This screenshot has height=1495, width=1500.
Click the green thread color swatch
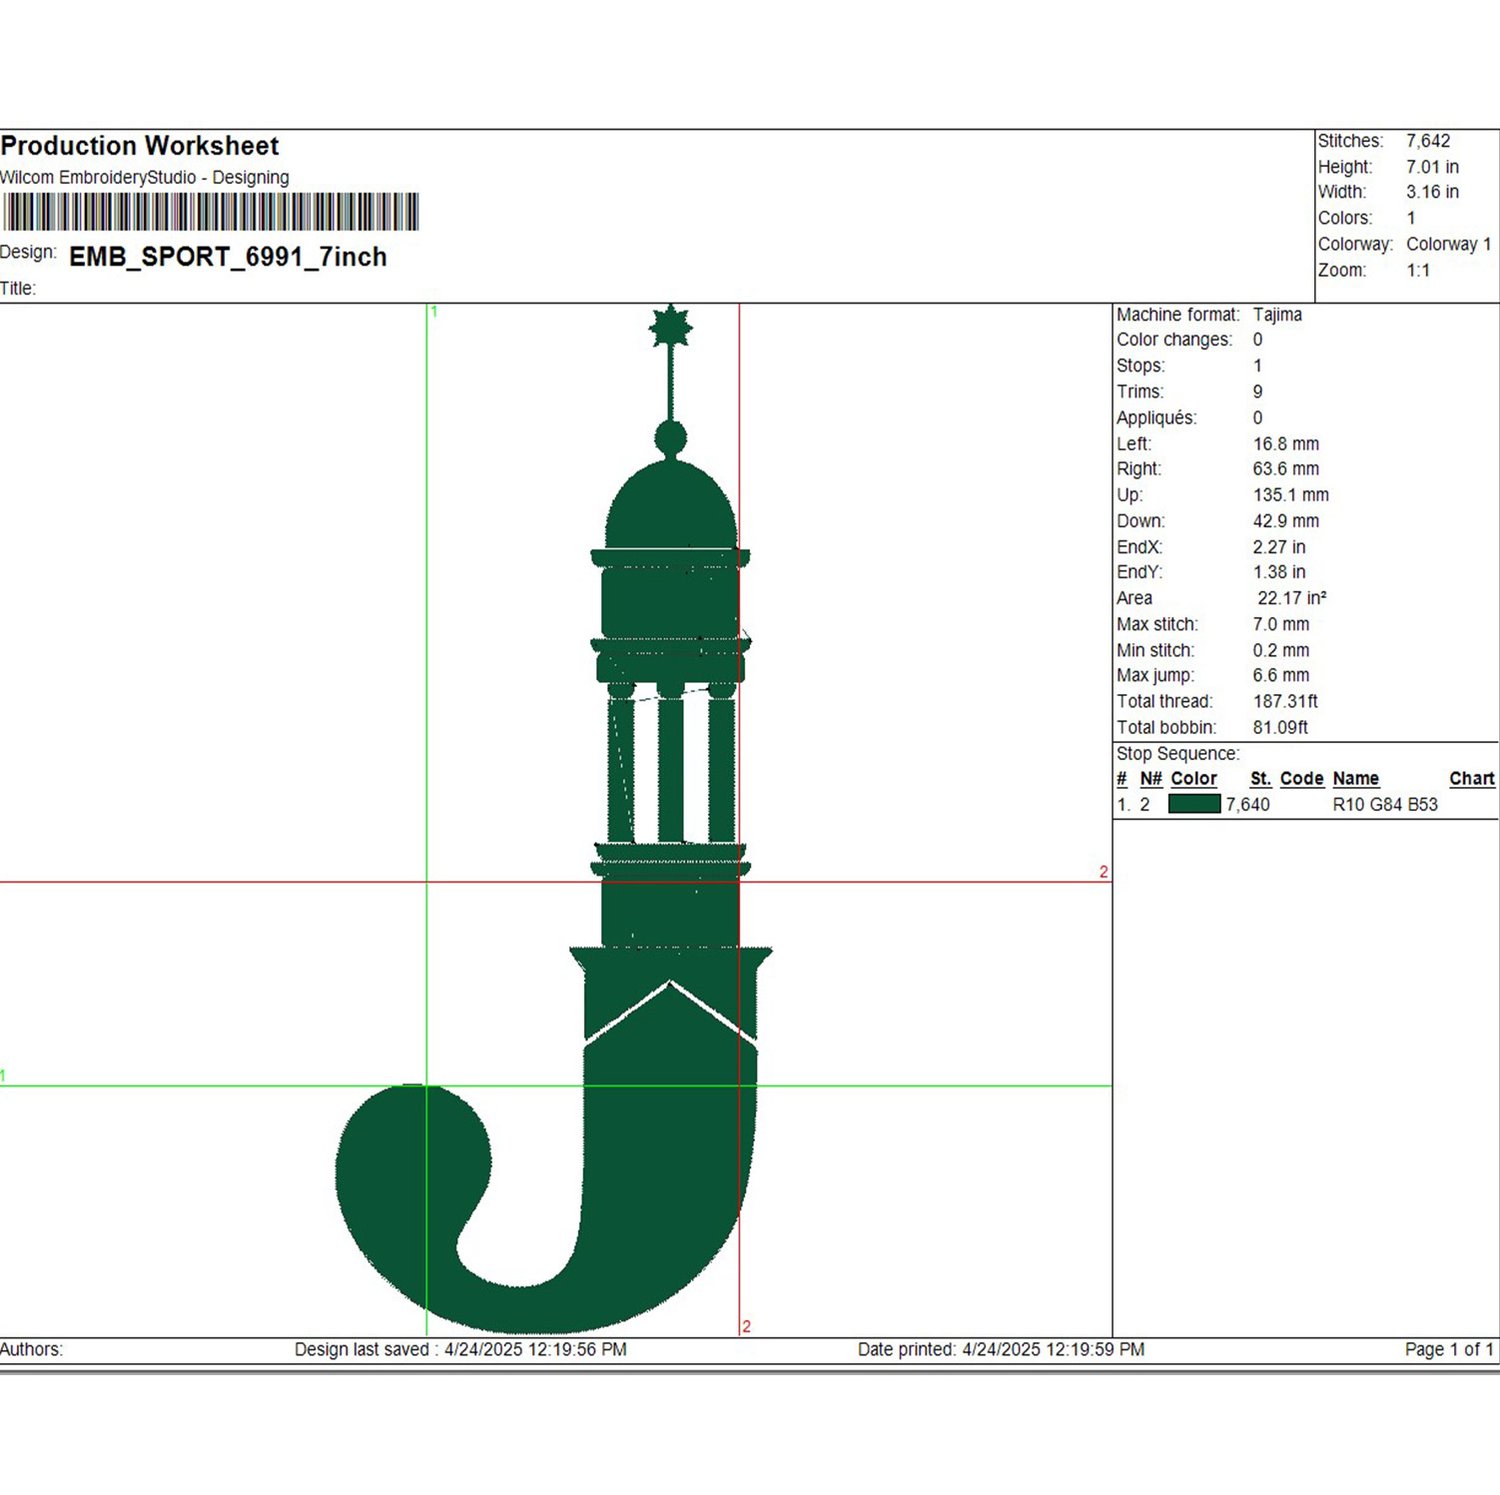point(1194,804)
